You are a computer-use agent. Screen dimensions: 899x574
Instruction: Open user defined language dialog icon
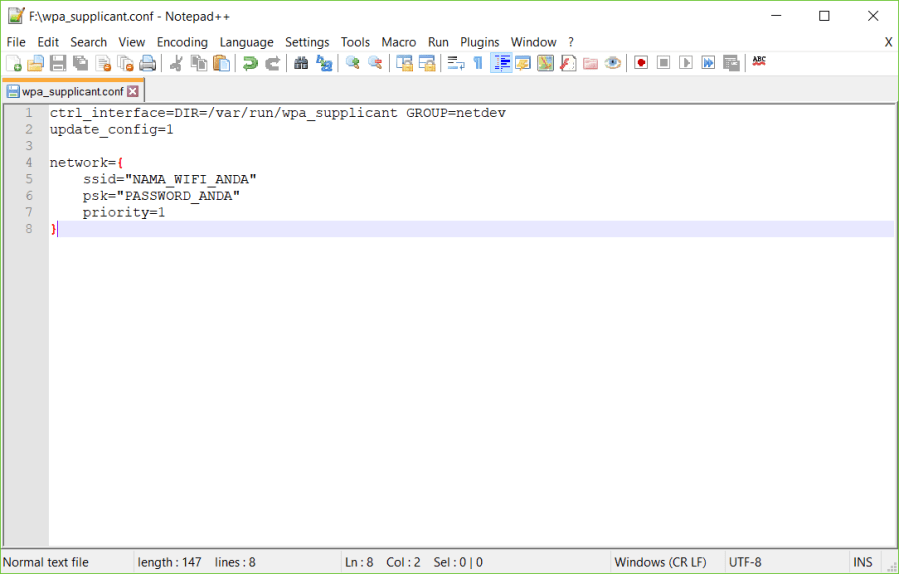tap(522, 63)
